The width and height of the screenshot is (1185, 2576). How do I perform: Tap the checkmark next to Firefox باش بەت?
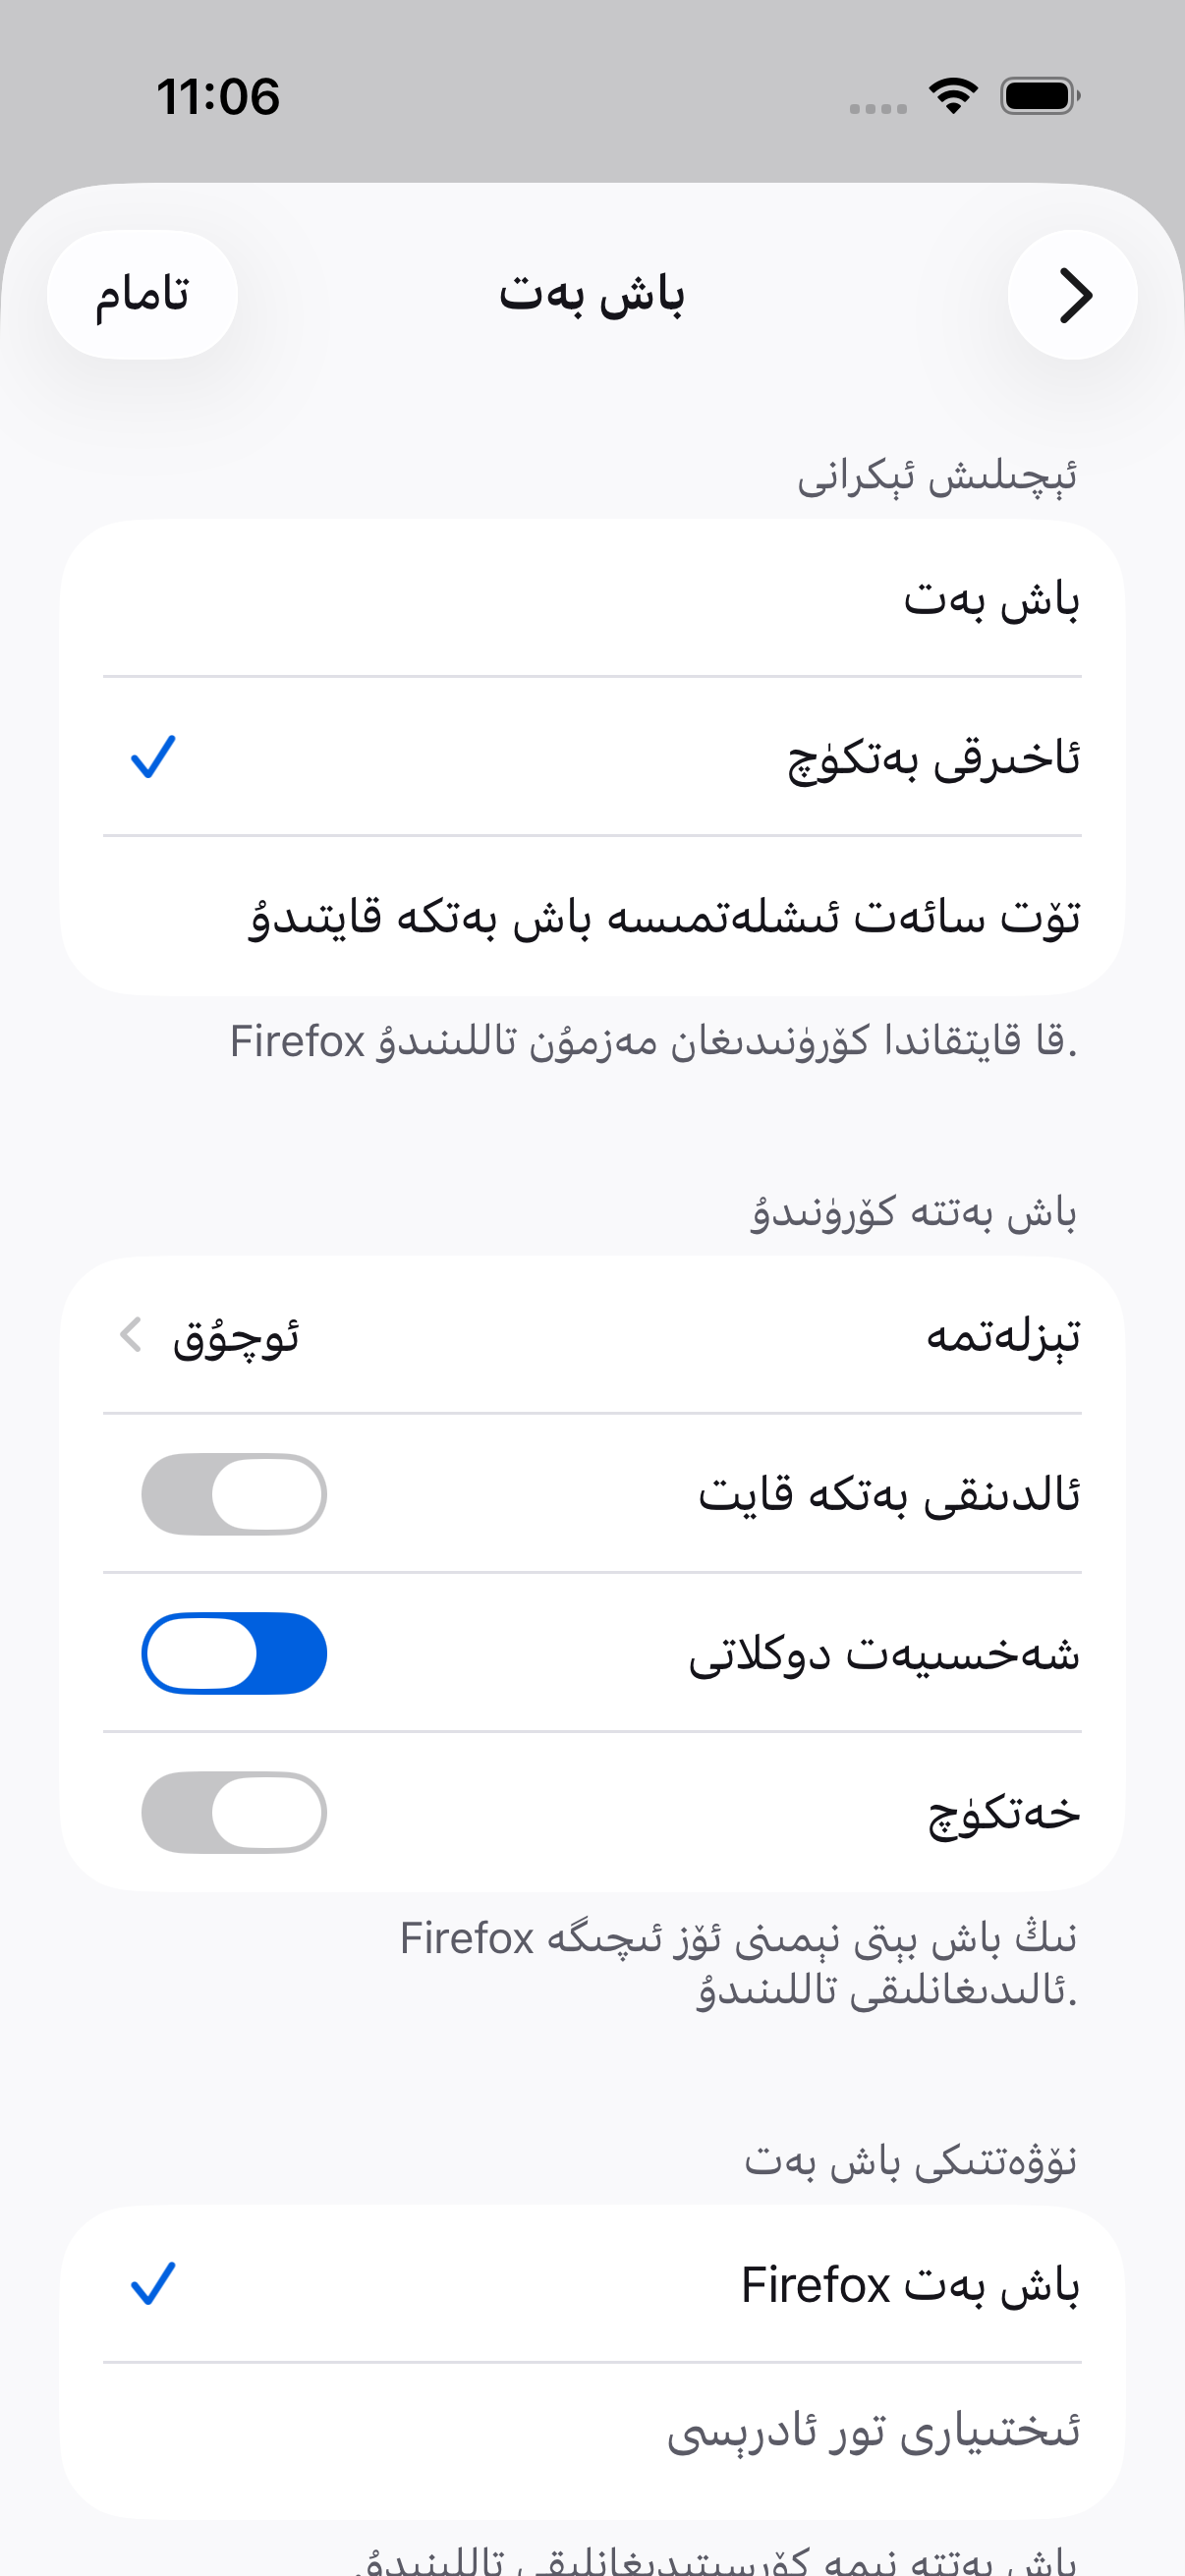[153, 2284]
